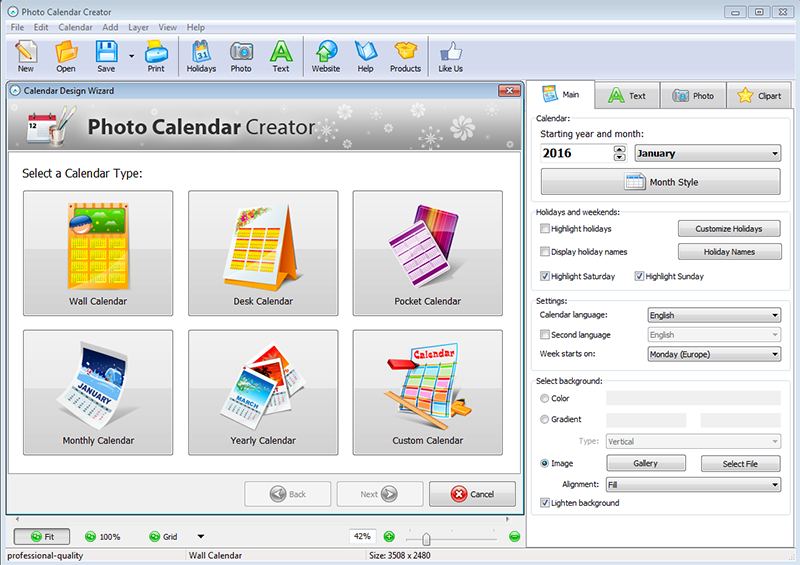Image resolution: width=800 pixels, height=565 pixels.
Task: Open the Holidays toolbar icon
Action: [x=201, y=57]
